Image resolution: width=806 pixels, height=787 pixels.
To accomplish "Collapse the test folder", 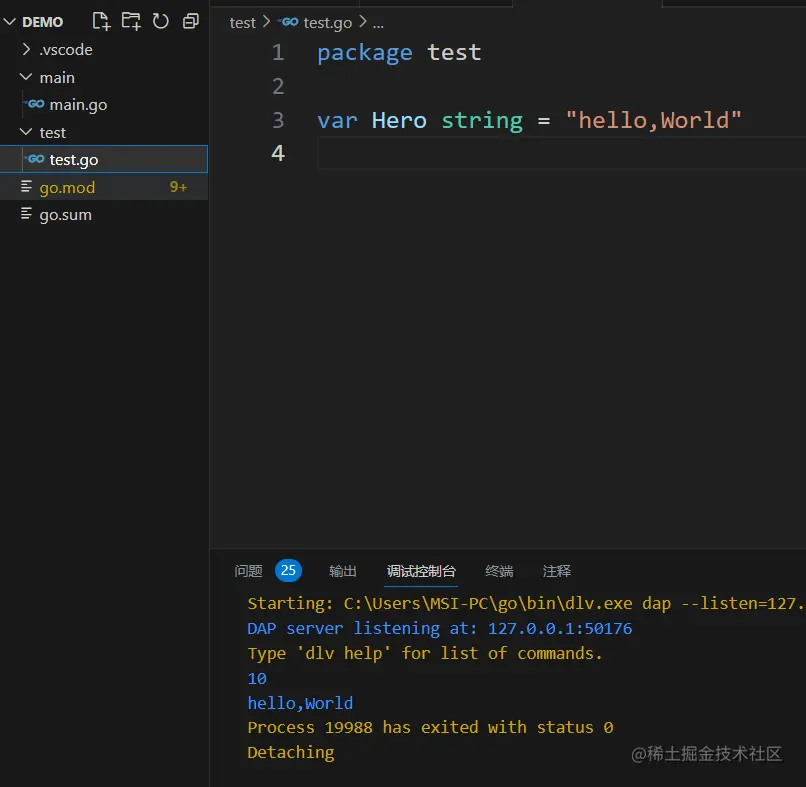I will [x=26, y=132].
